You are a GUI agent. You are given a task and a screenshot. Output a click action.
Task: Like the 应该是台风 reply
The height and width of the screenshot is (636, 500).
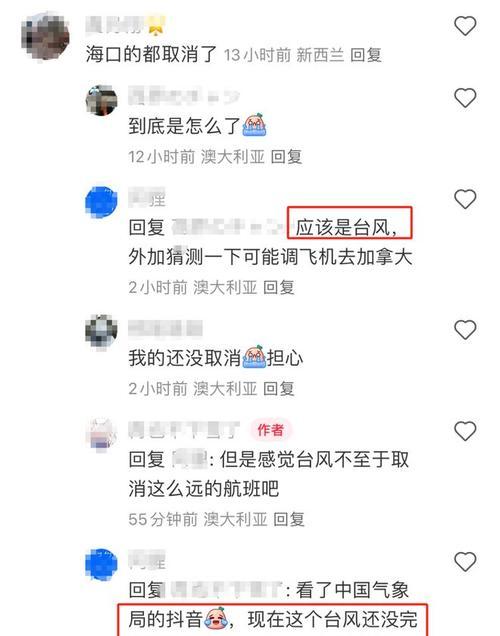(465, 199)
